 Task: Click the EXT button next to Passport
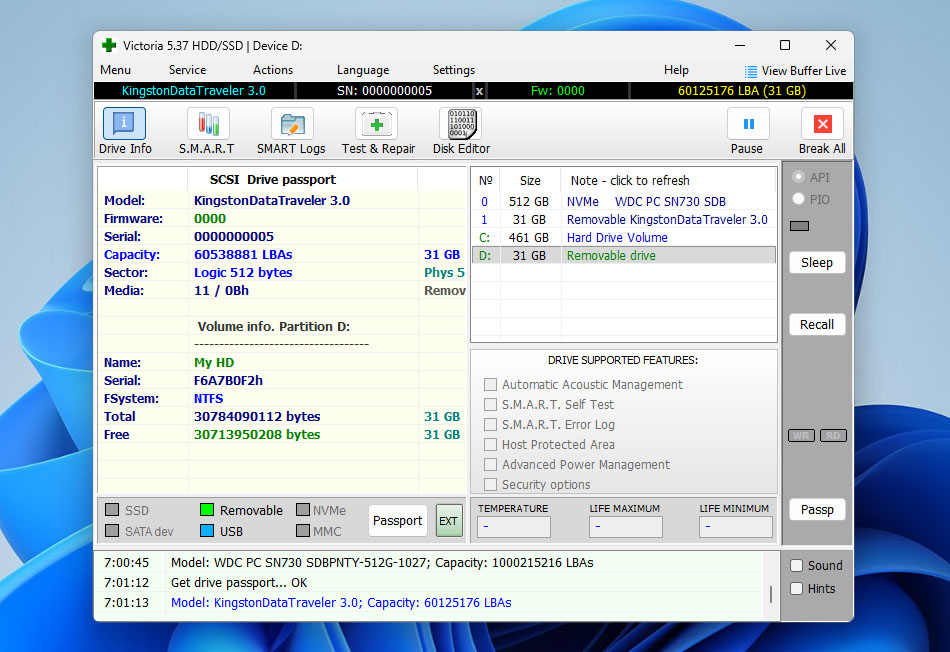tap(449, 521)
